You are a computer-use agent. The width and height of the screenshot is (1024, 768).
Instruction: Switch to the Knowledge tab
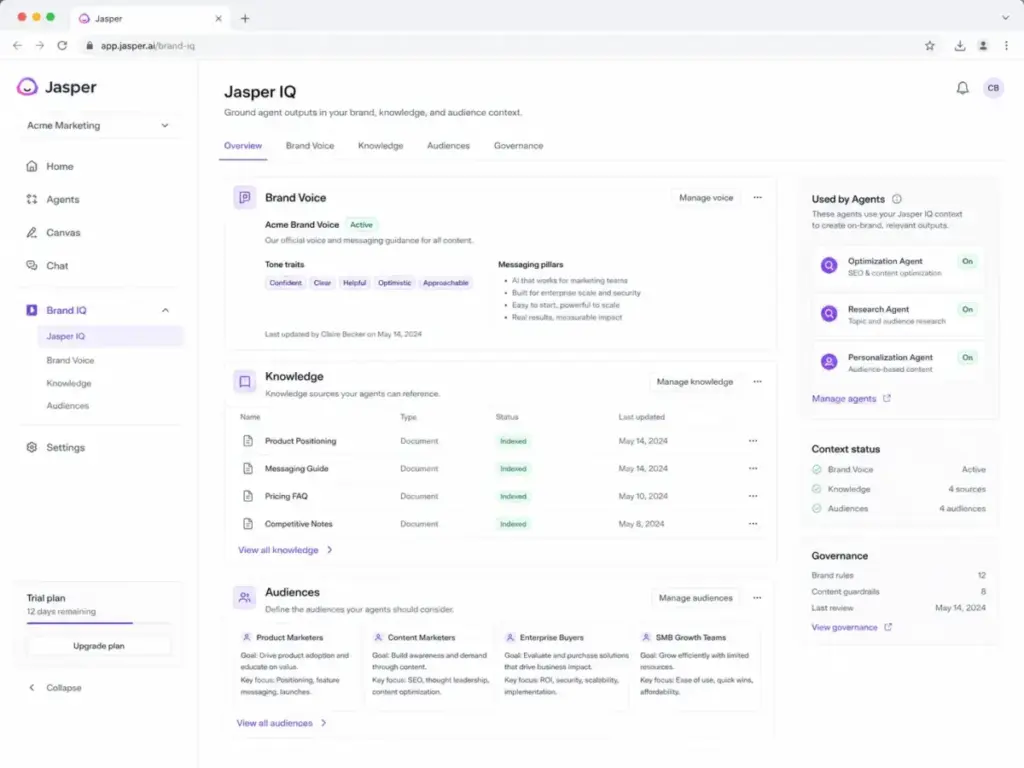(380, 146)
